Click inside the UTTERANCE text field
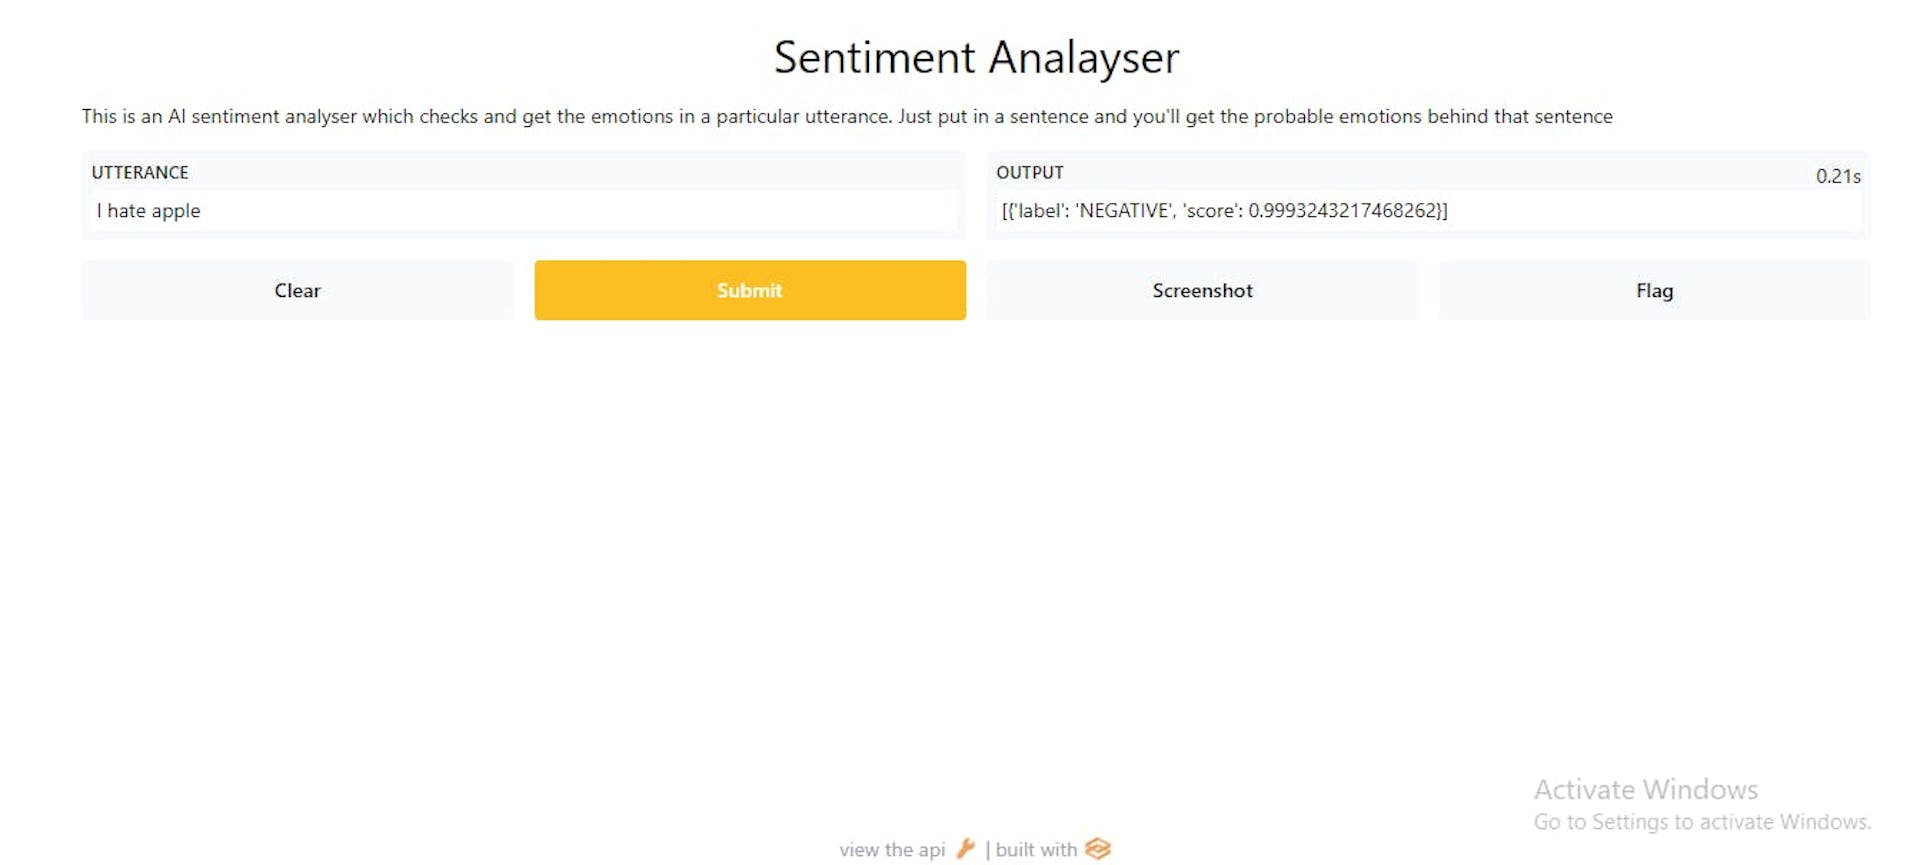 coord(523,211)
